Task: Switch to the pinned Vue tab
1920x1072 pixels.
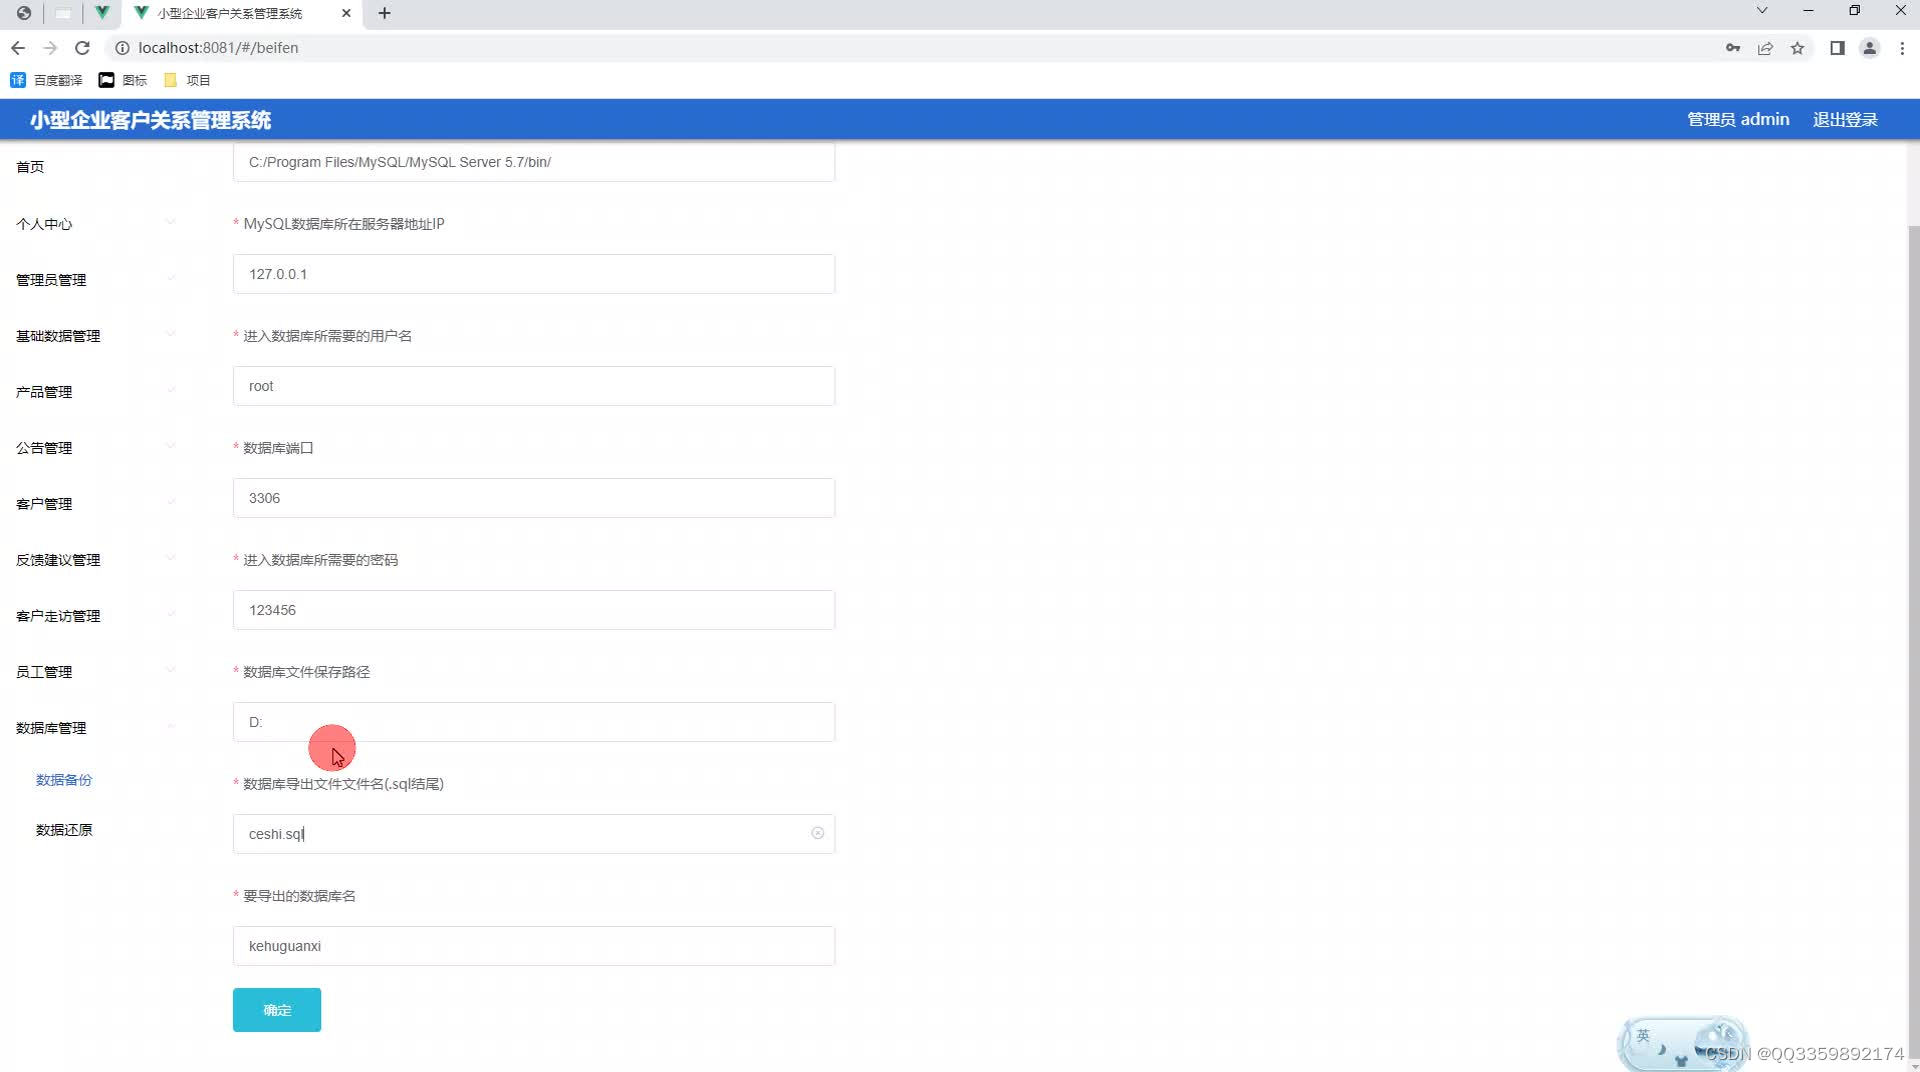Action: [x=102, y=13]
